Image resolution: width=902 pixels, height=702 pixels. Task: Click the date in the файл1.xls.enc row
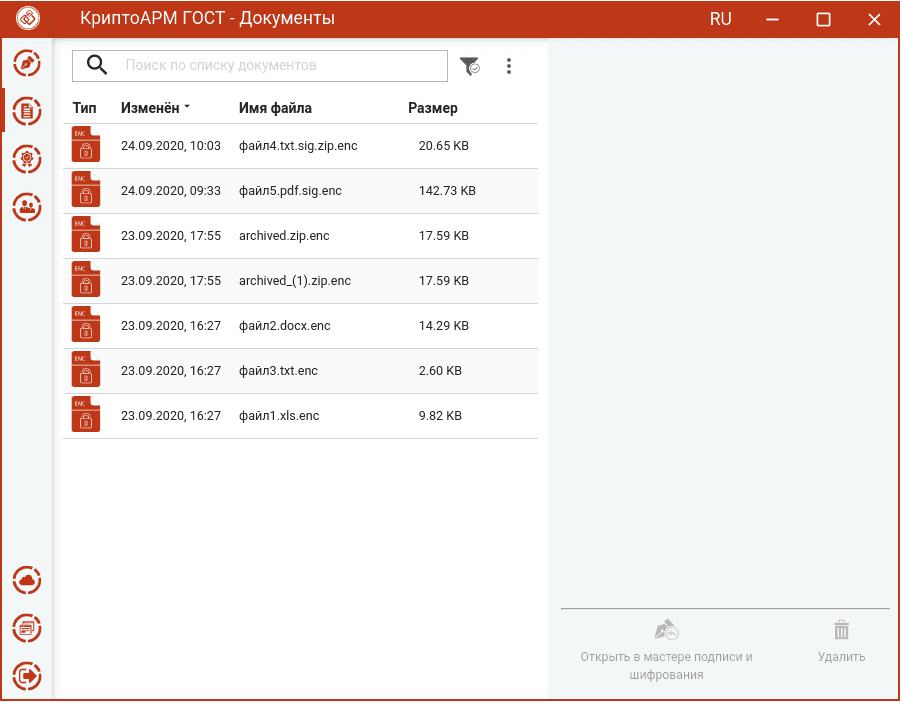point(171,415)
